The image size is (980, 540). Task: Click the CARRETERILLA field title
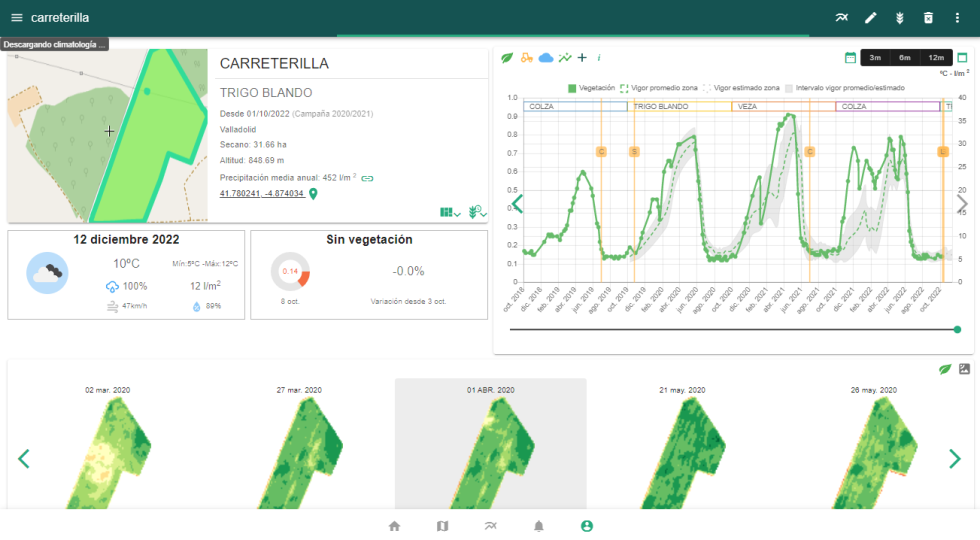pyautogui.click(x=274, y=63)
